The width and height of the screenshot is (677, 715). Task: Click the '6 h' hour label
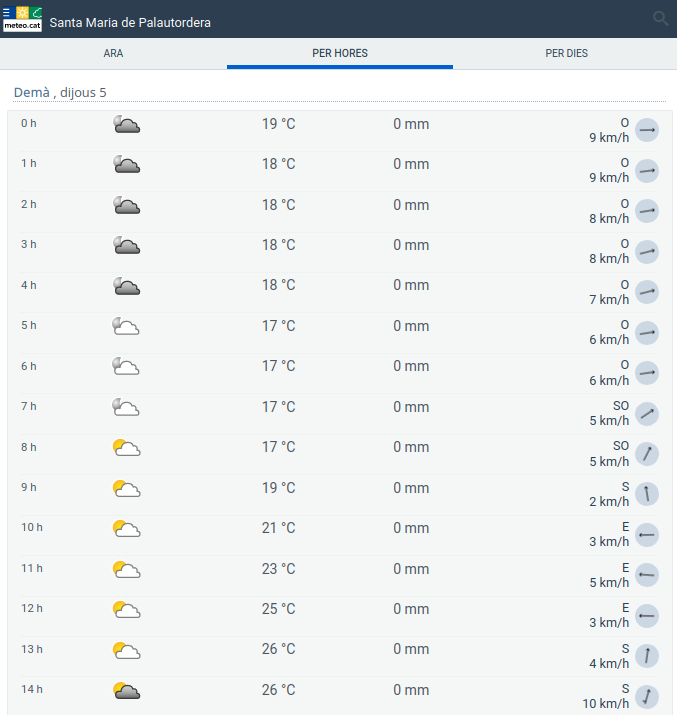29,366
